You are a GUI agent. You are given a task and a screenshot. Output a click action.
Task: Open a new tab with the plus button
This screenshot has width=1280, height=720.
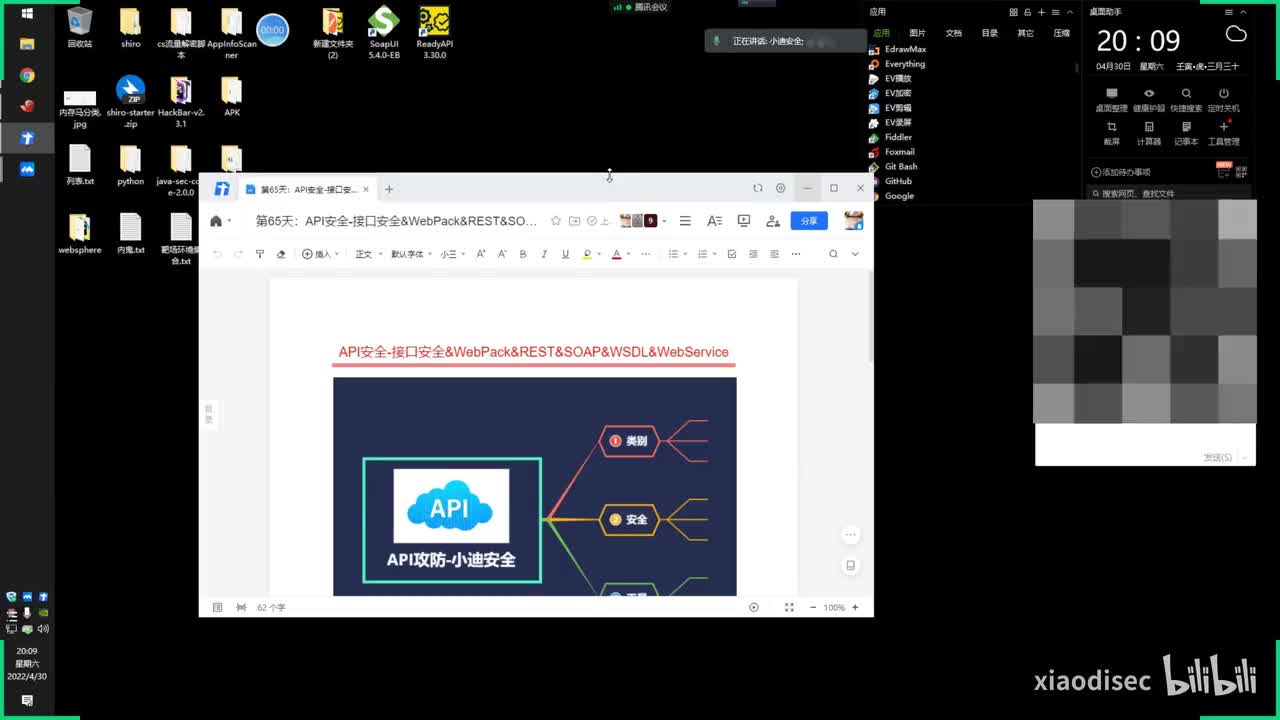click(x=389, y=189)
